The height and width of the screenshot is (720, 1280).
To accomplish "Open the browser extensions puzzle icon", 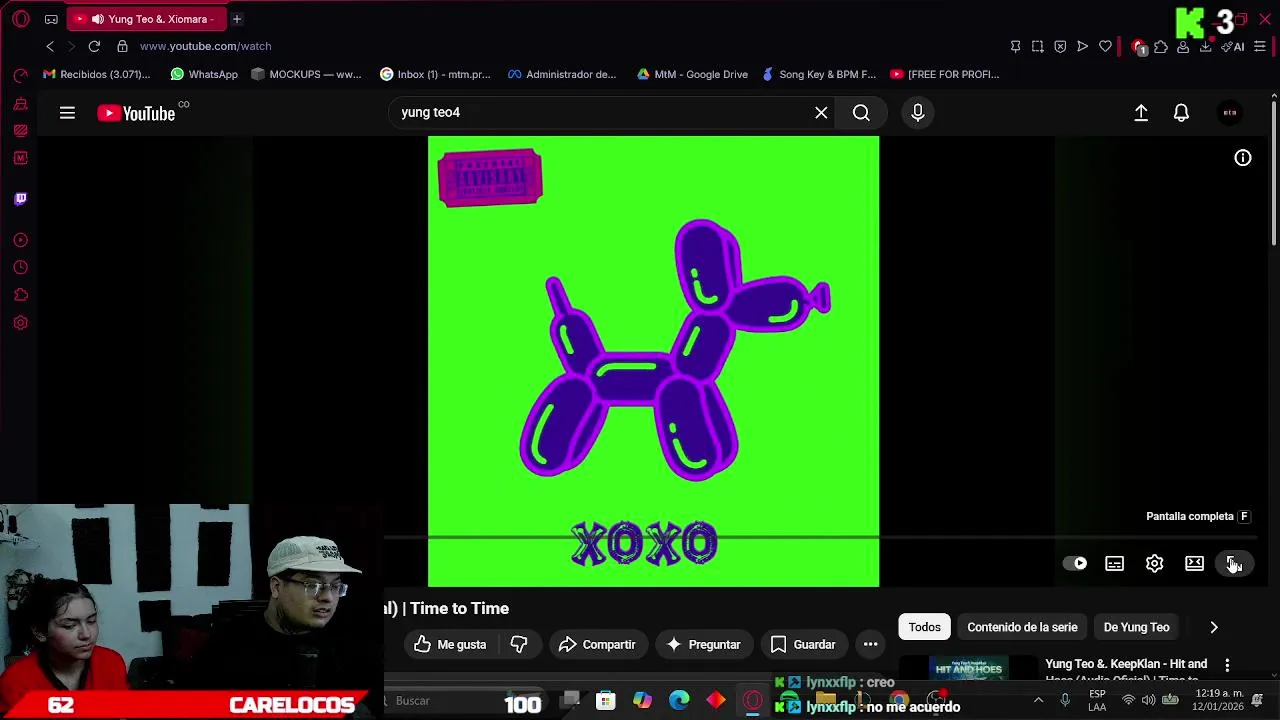I will tap(1161, 46).
